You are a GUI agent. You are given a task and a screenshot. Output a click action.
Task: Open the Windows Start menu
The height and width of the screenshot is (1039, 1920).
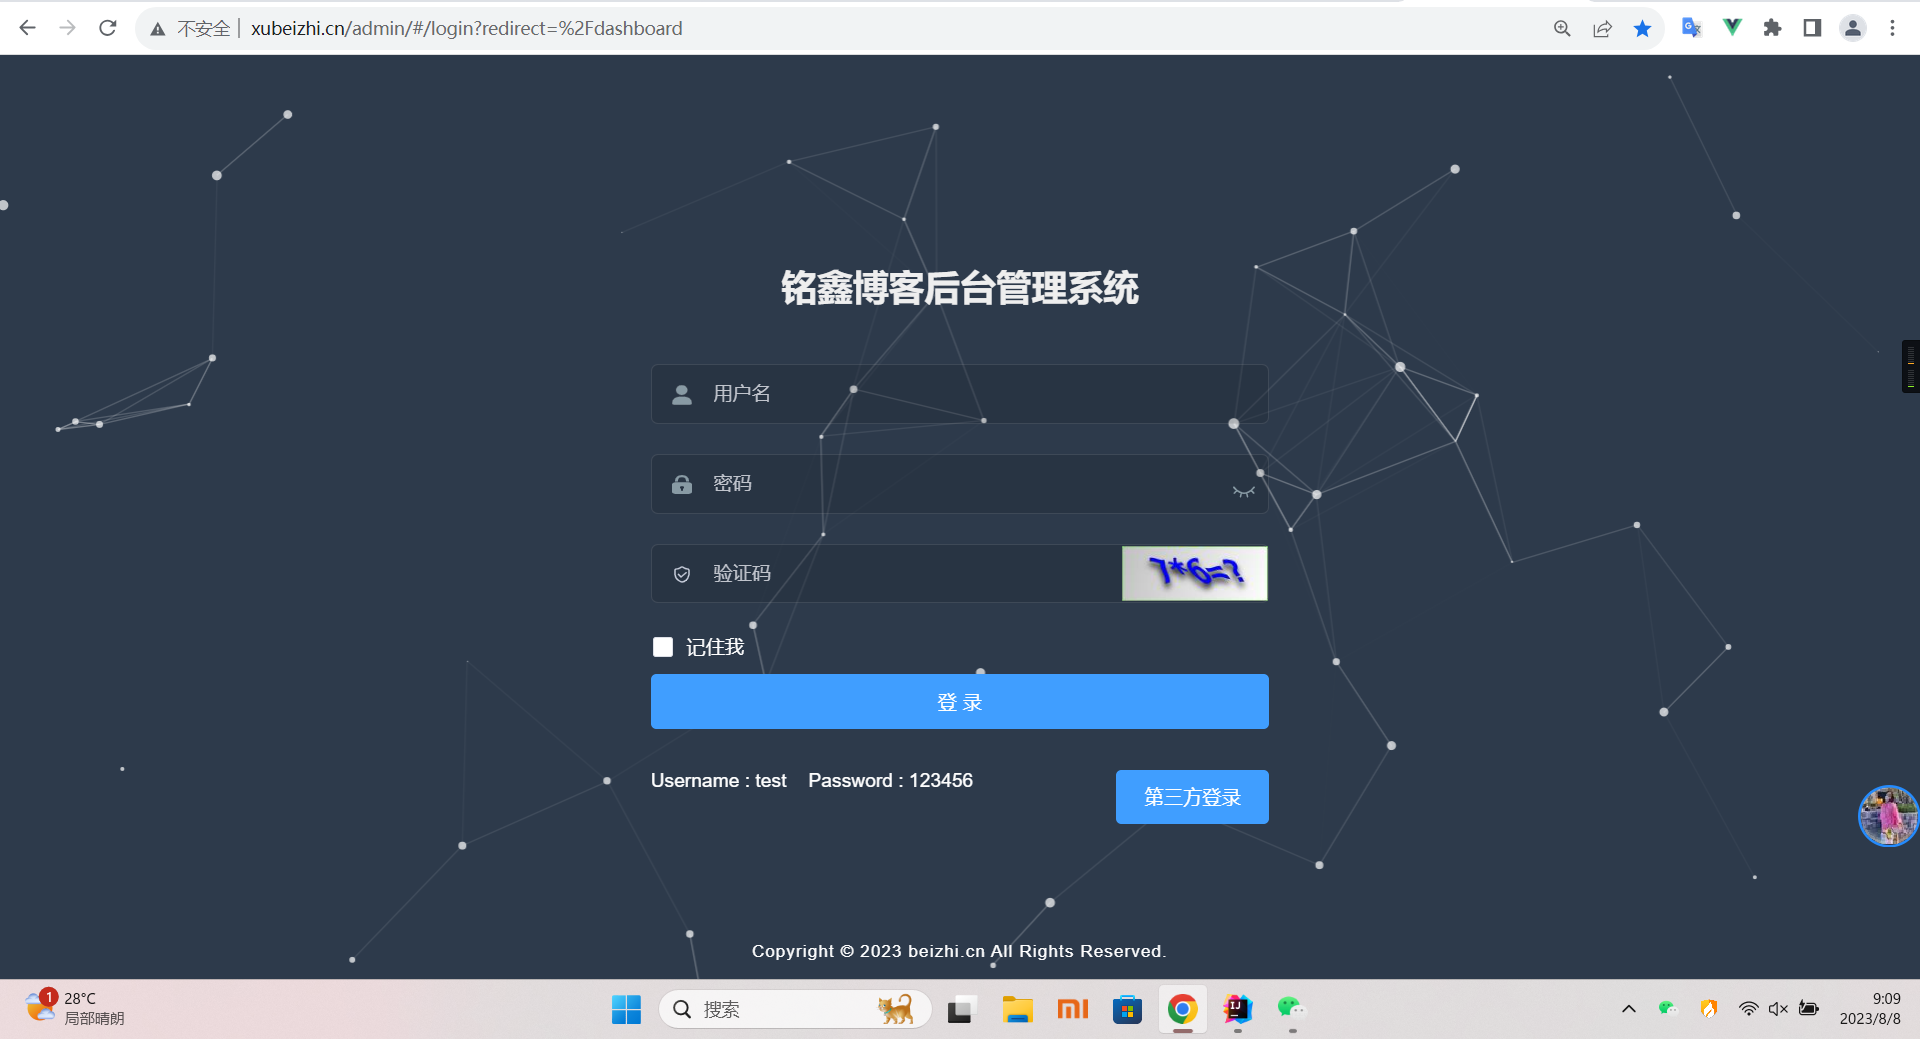pyautogui.click(x=626, y=1009)
